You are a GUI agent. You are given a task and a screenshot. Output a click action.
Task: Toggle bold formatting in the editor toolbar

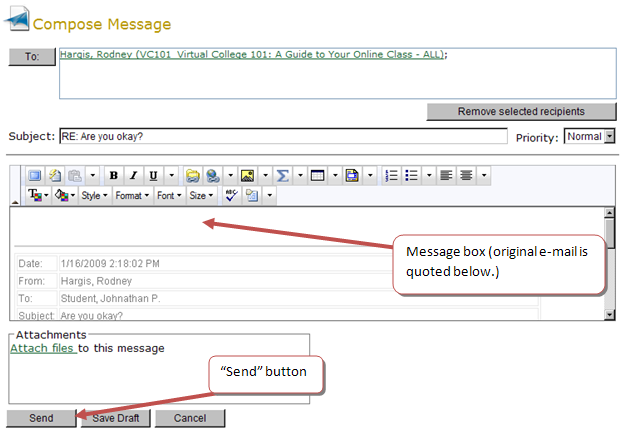(x=114, y=175)
